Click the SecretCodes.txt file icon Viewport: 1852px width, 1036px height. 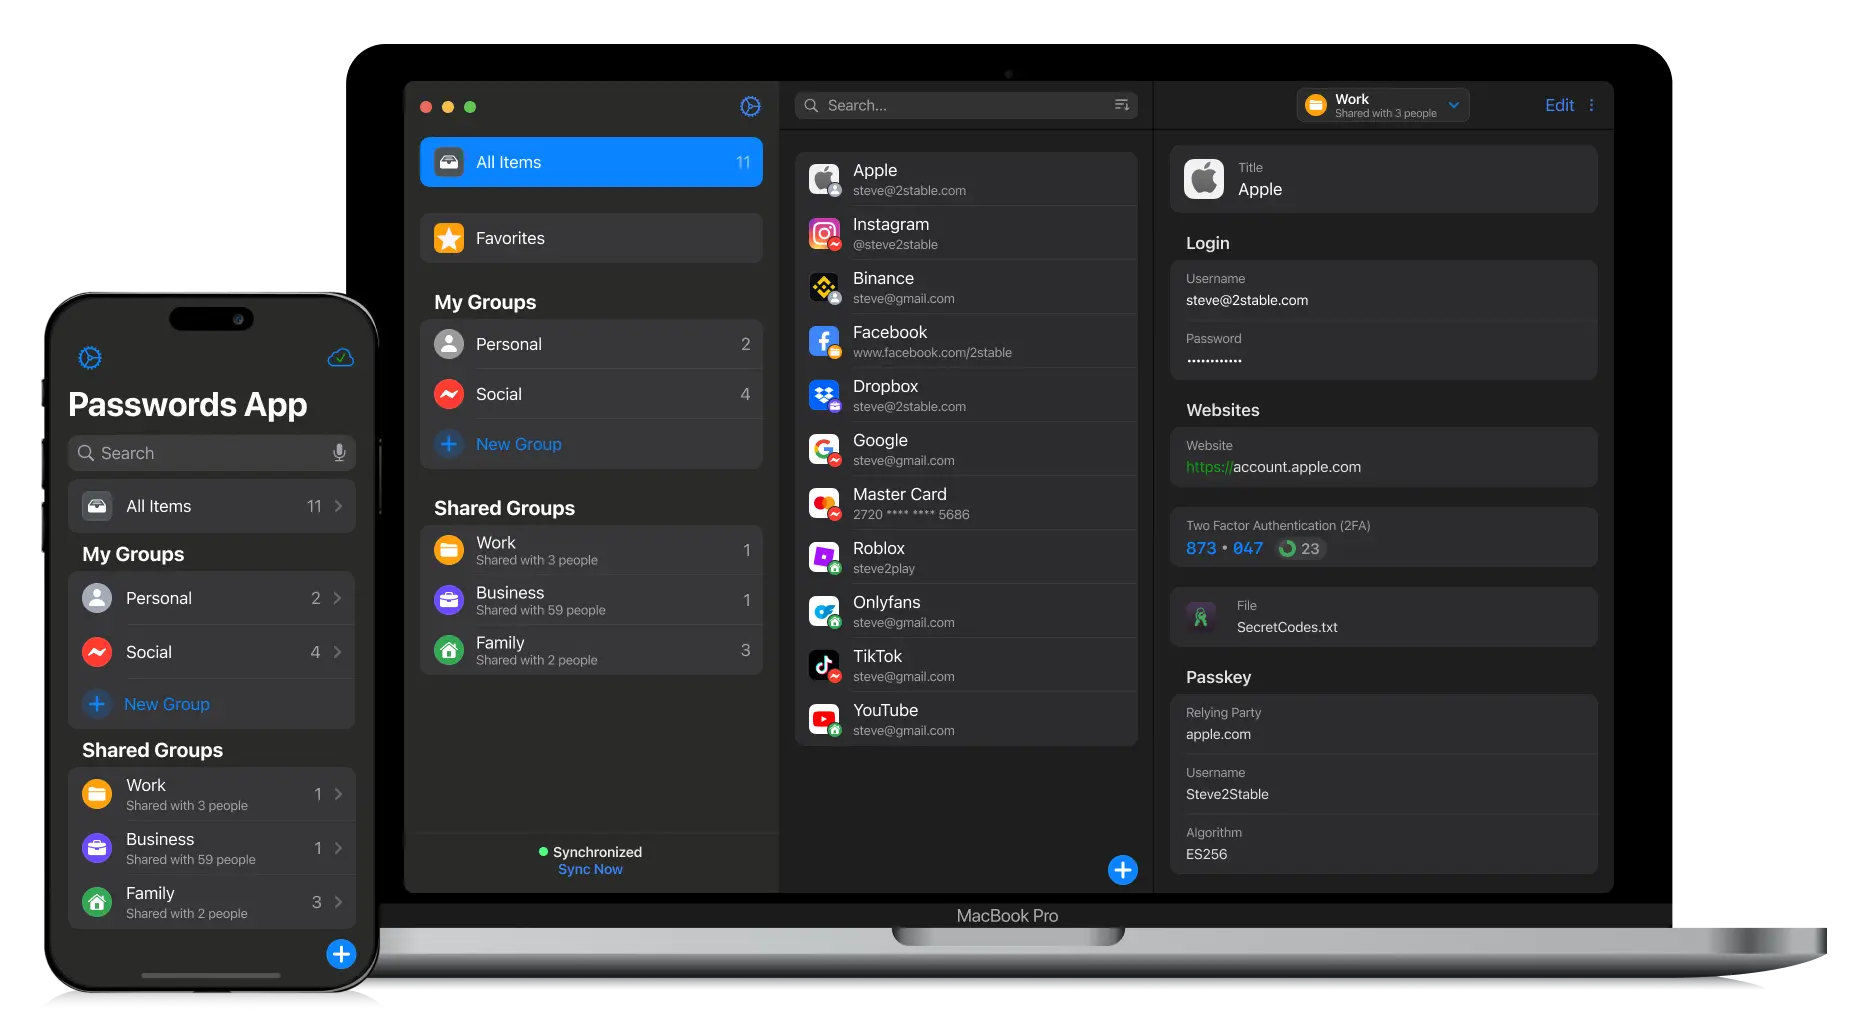(1201, 616)
